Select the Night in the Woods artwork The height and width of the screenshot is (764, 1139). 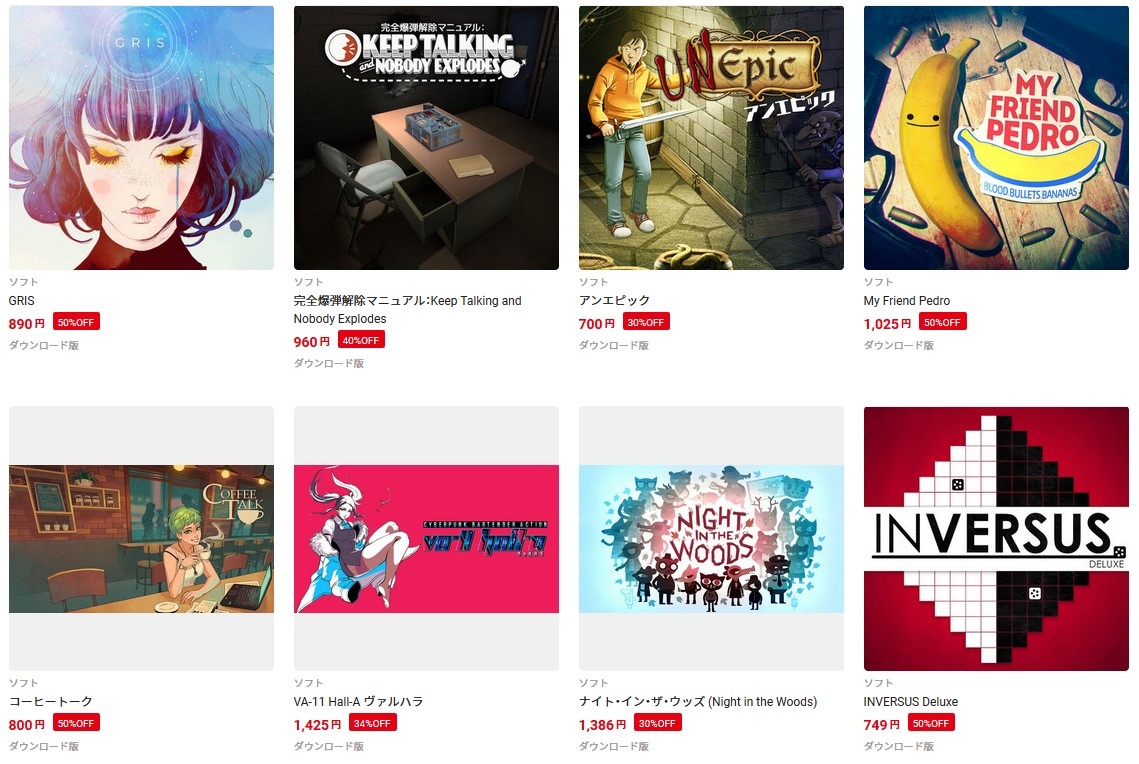(x=711, y=539)
